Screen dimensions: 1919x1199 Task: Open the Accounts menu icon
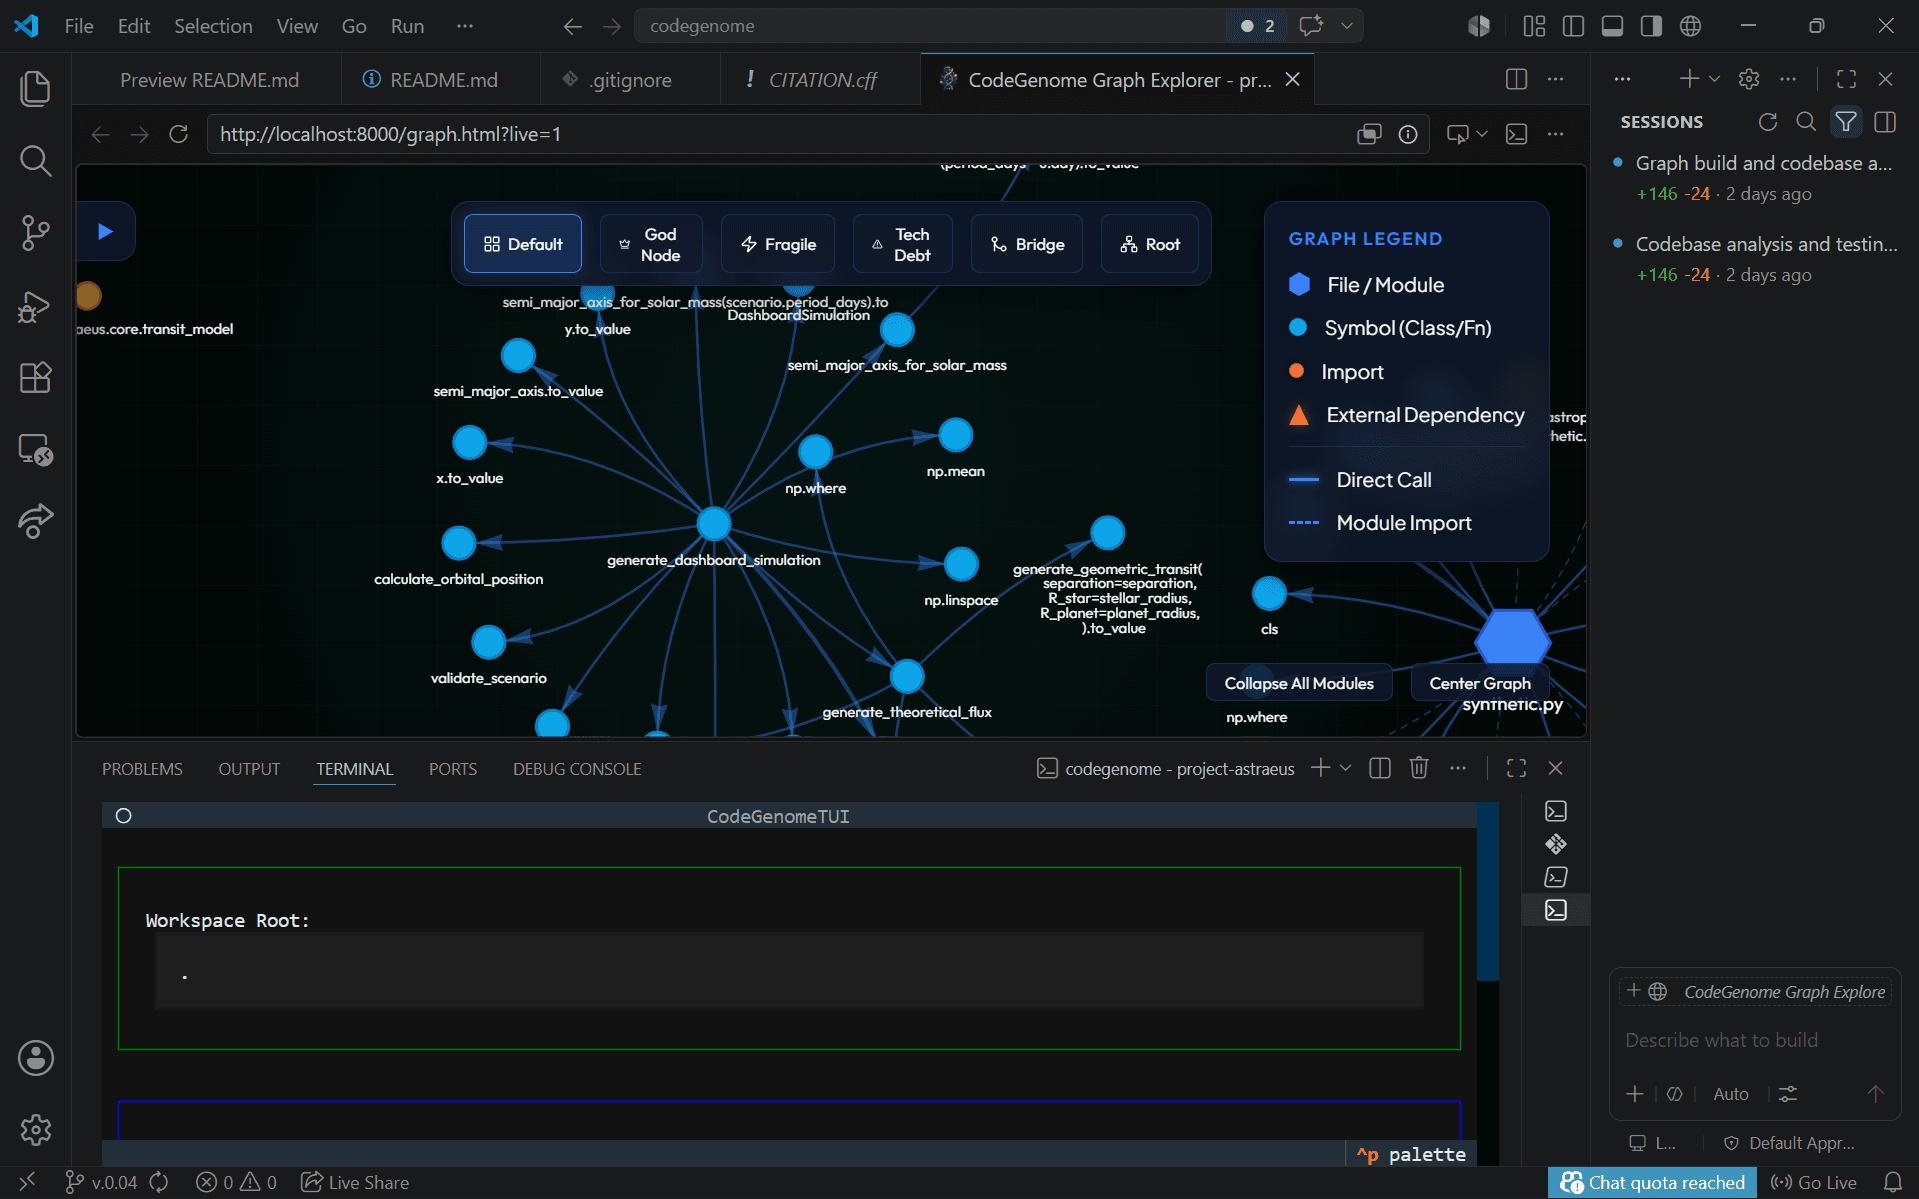pos(35,1058)
